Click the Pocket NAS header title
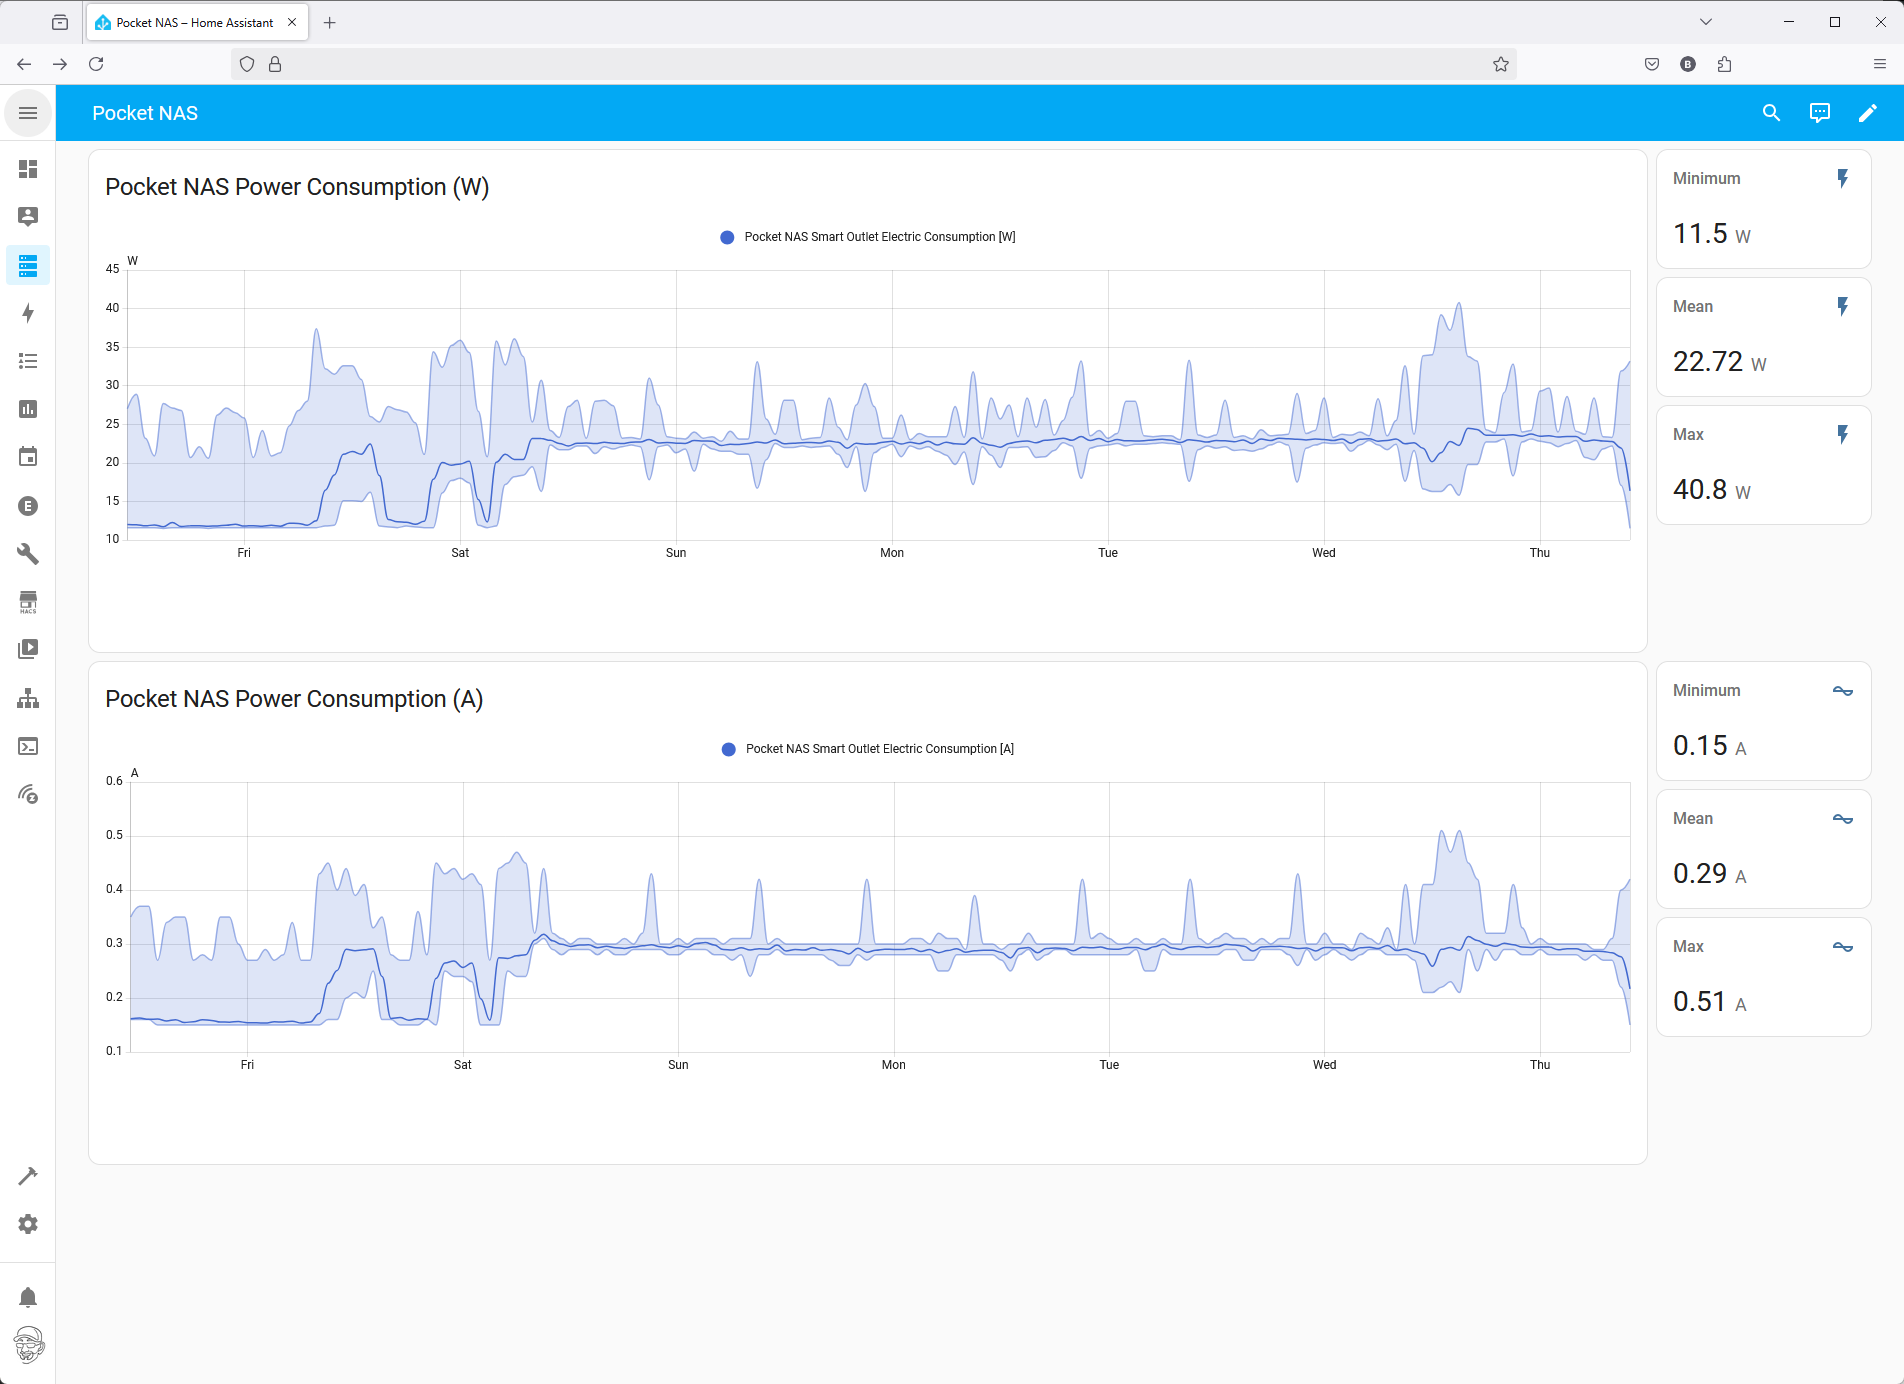 point(145,113)
